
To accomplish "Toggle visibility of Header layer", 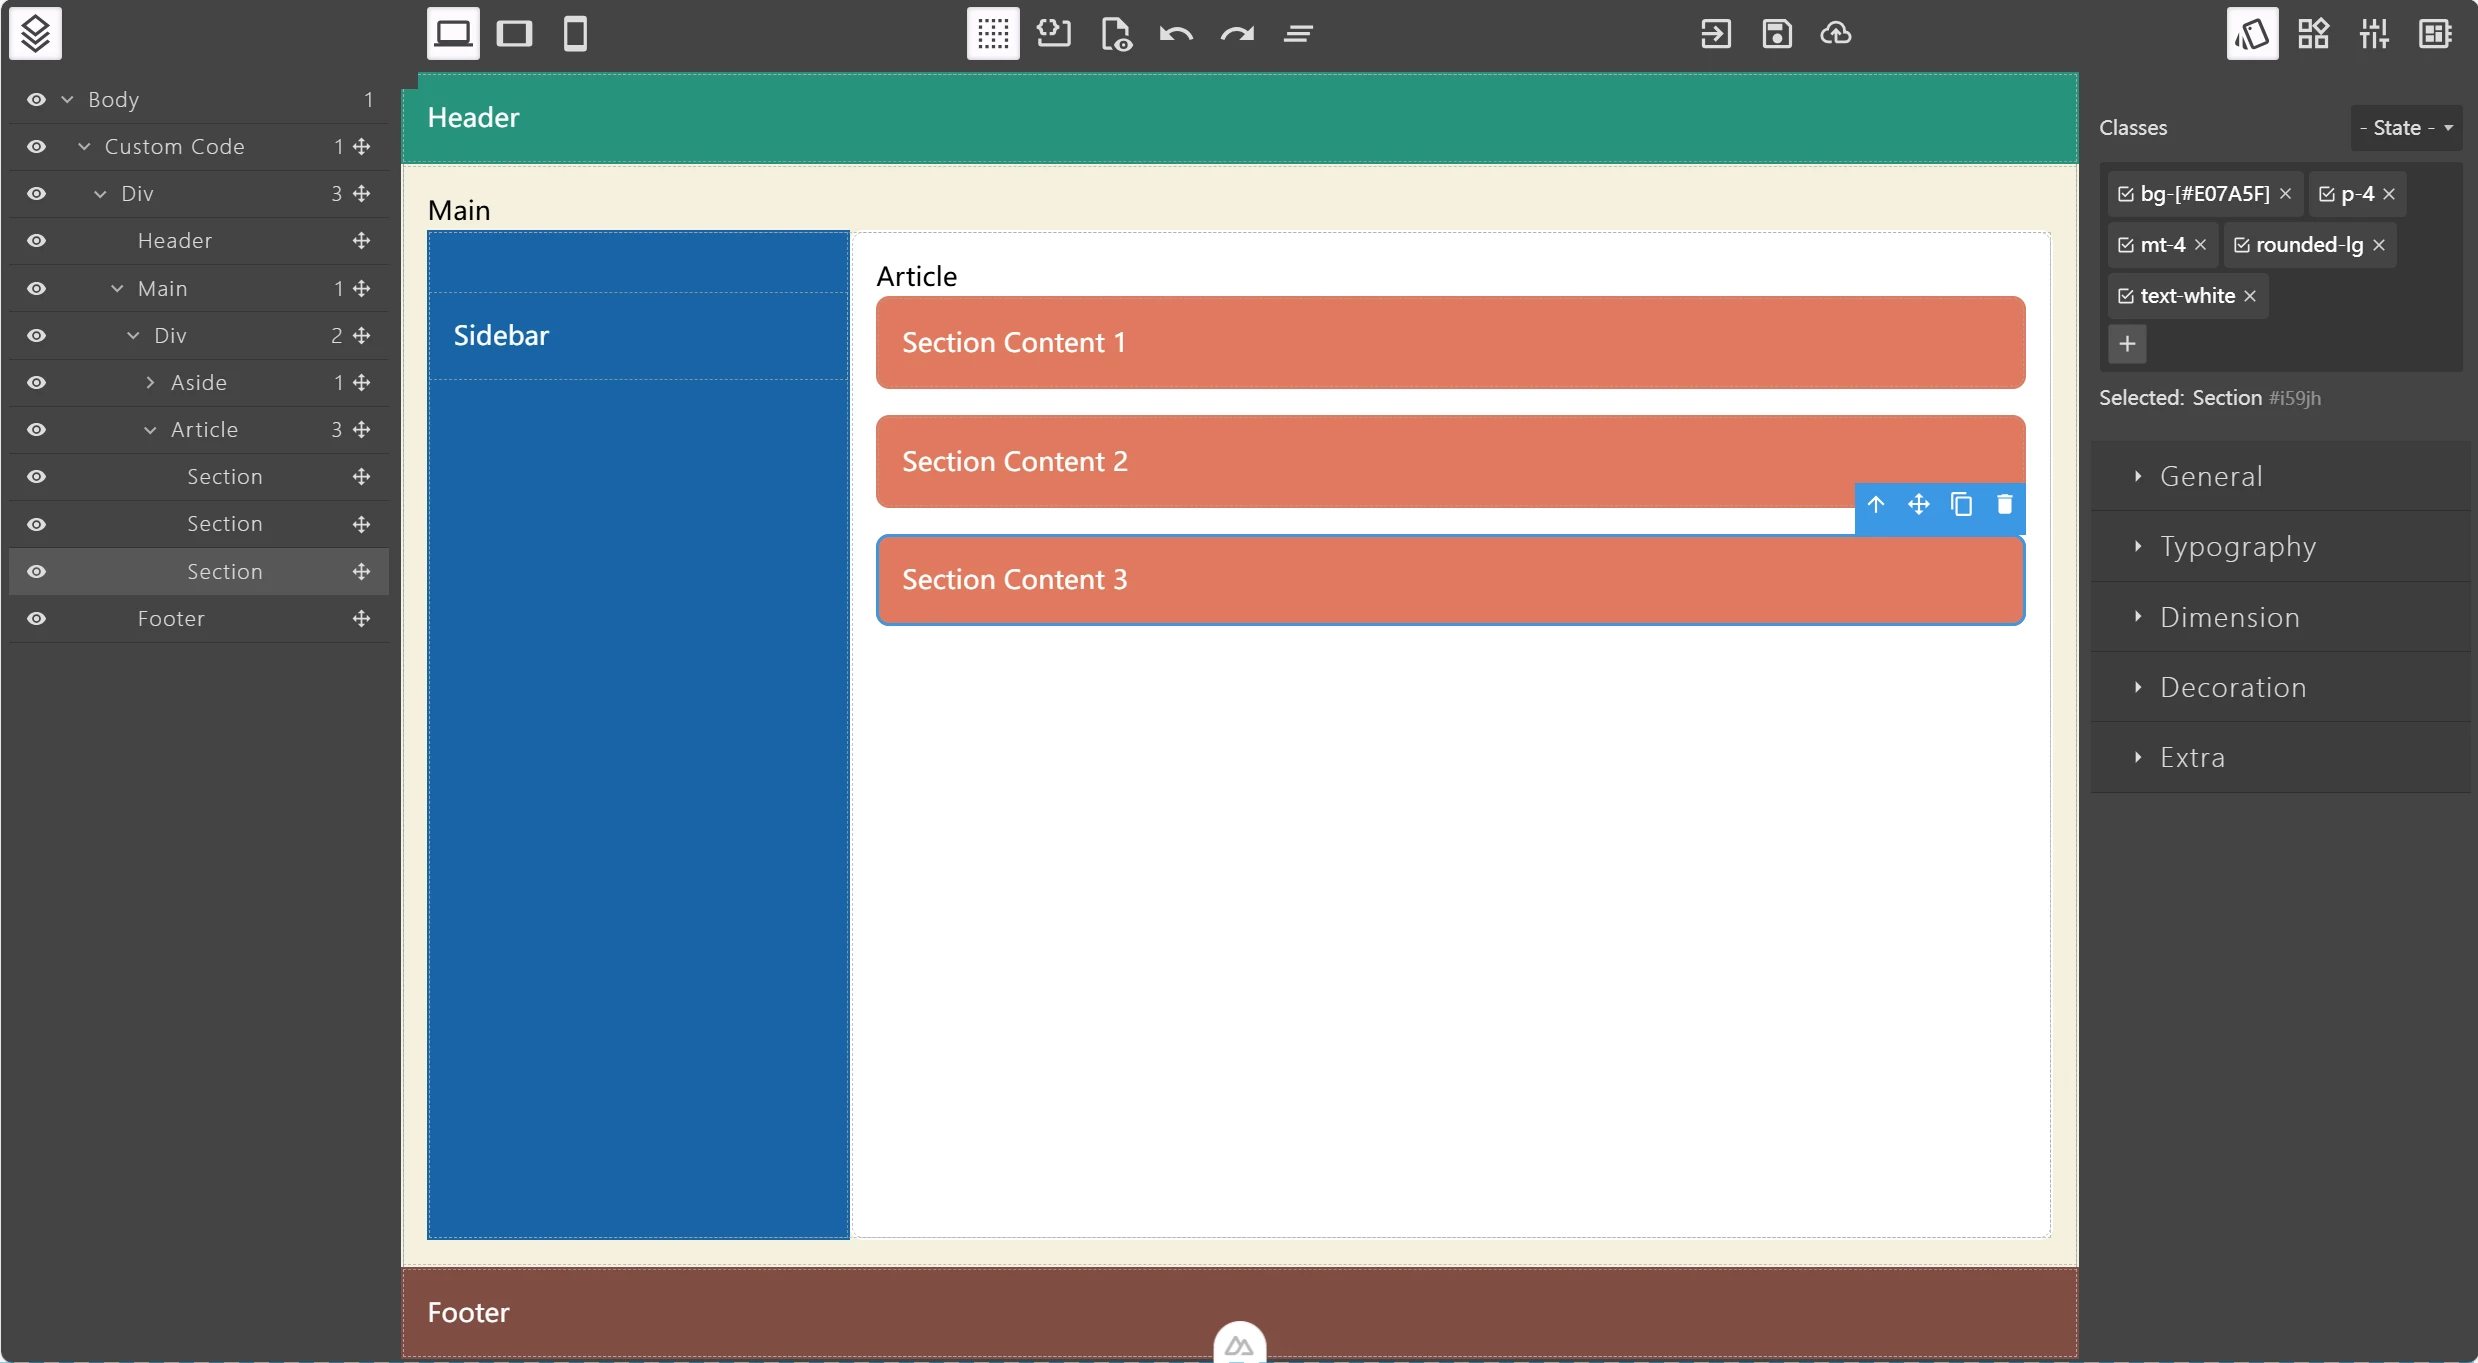I will tap(37, 241).
